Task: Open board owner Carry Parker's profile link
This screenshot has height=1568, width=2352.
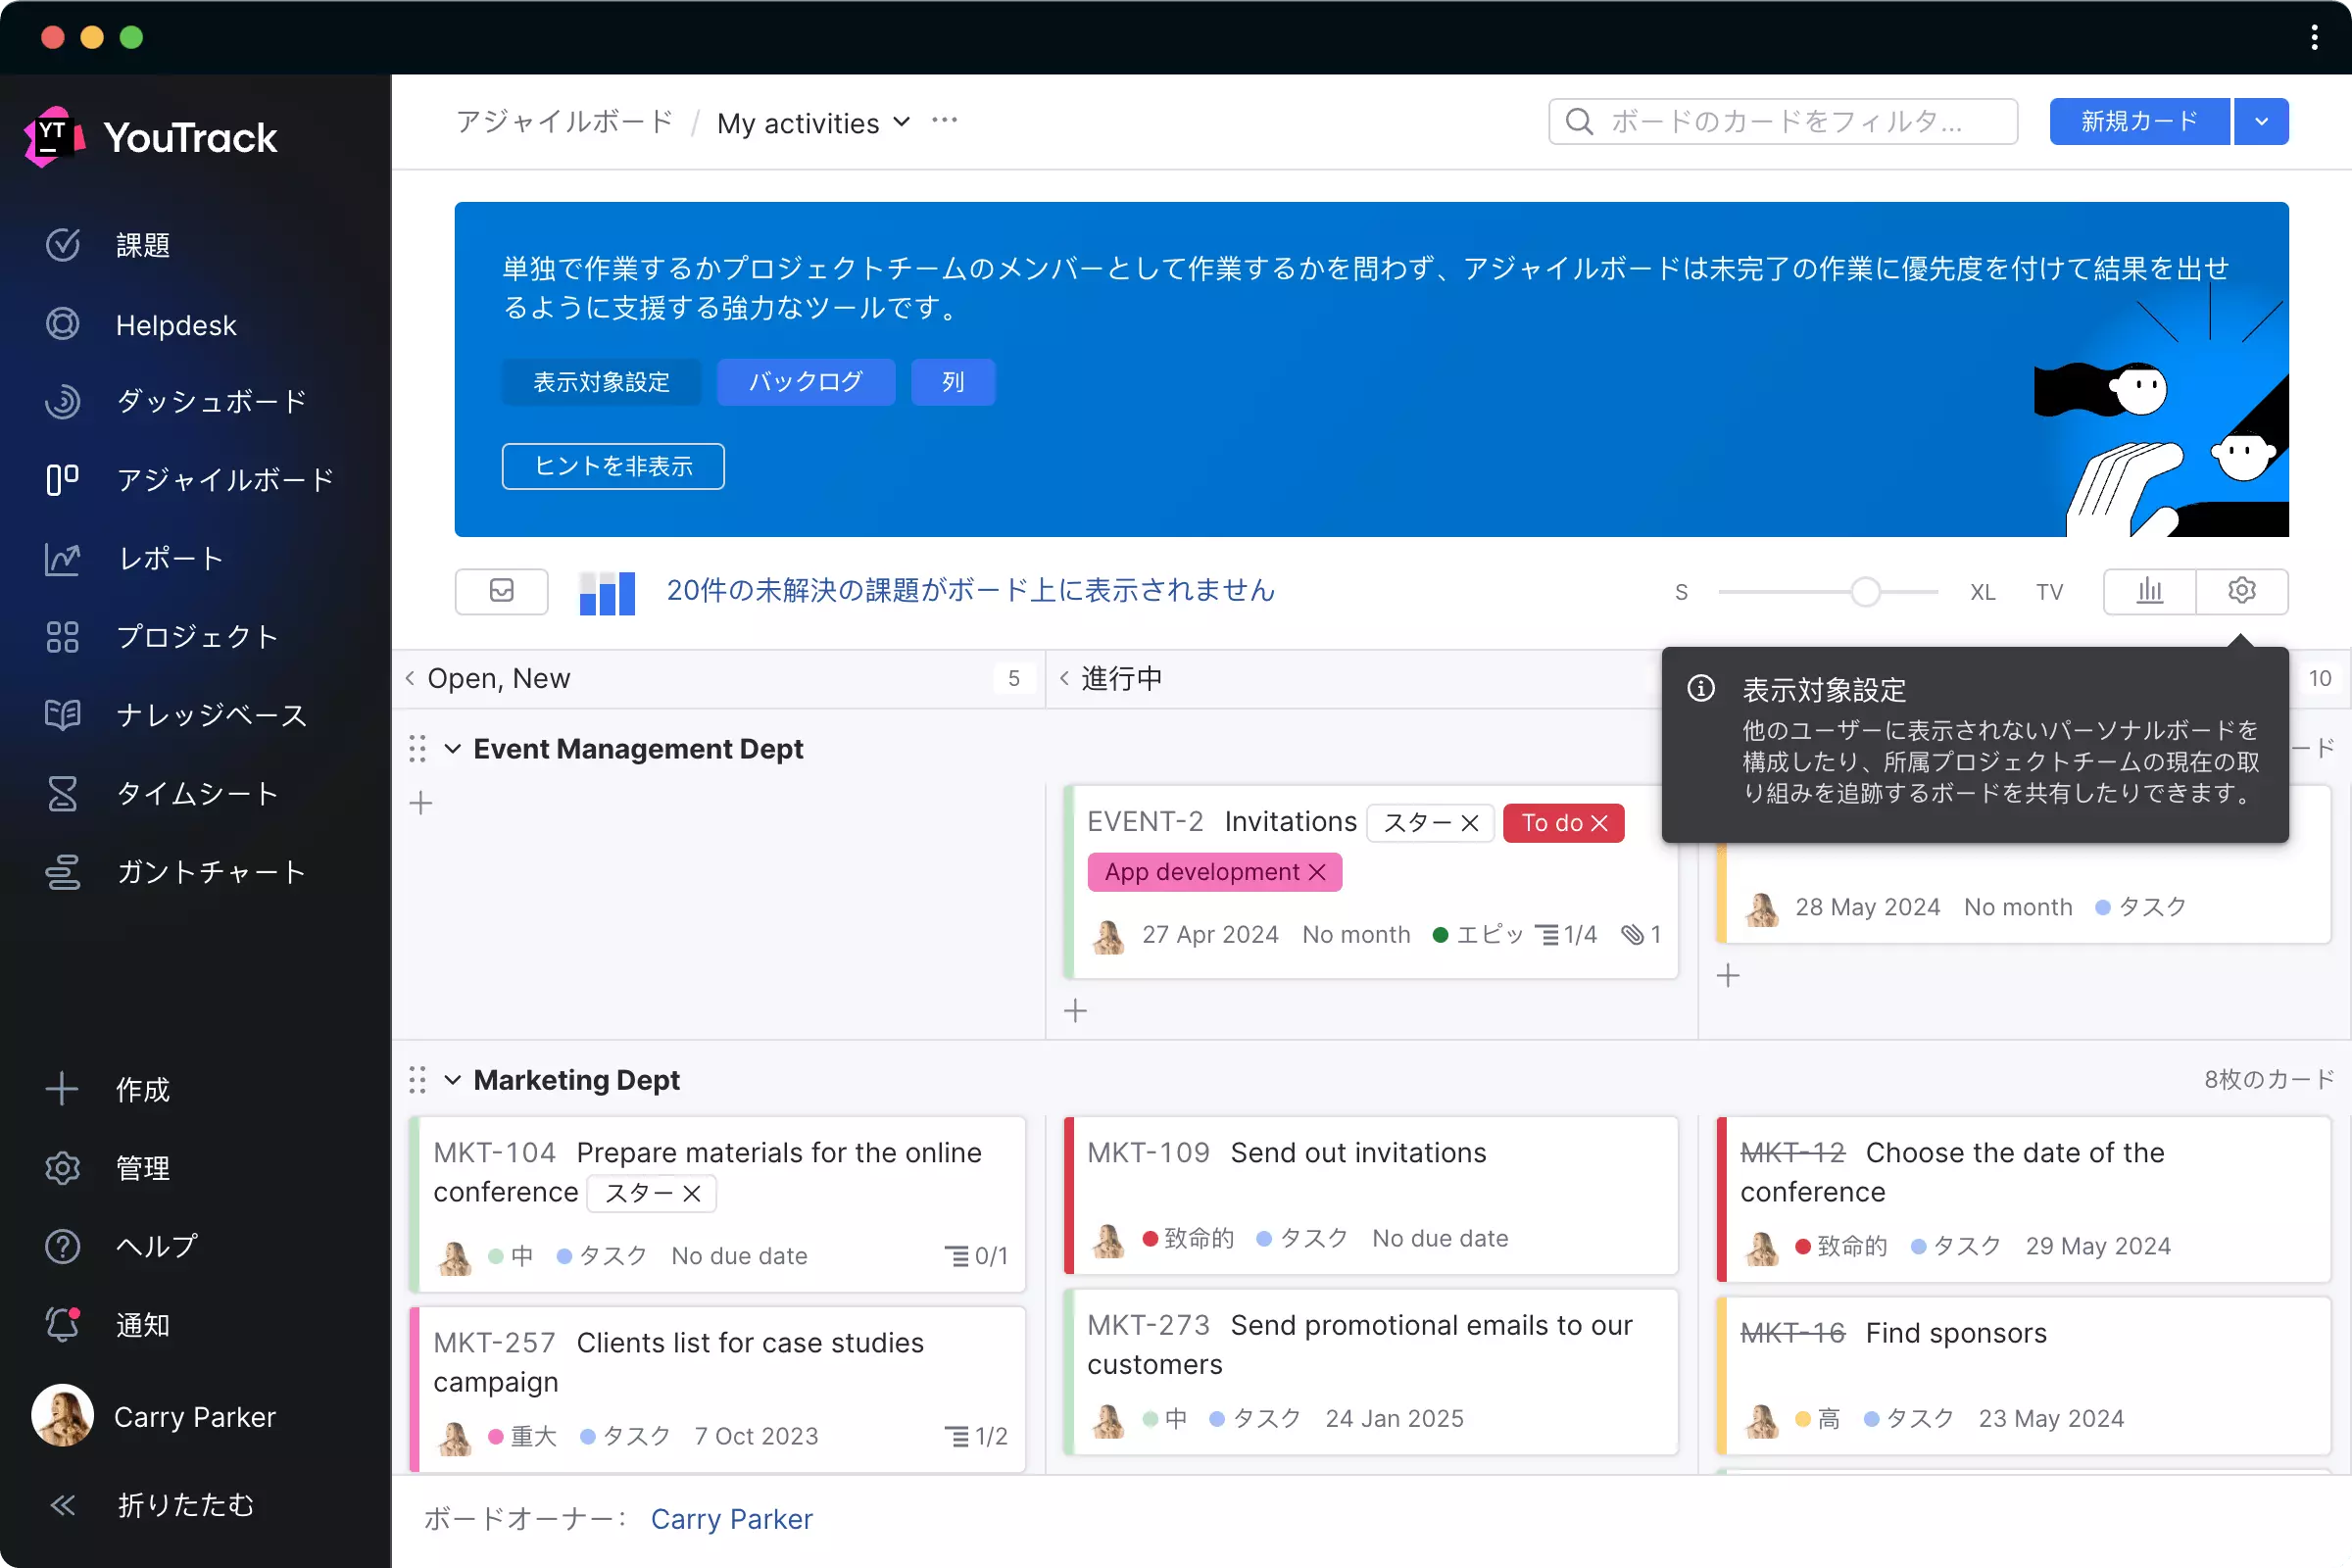Action: (731, 1518)
